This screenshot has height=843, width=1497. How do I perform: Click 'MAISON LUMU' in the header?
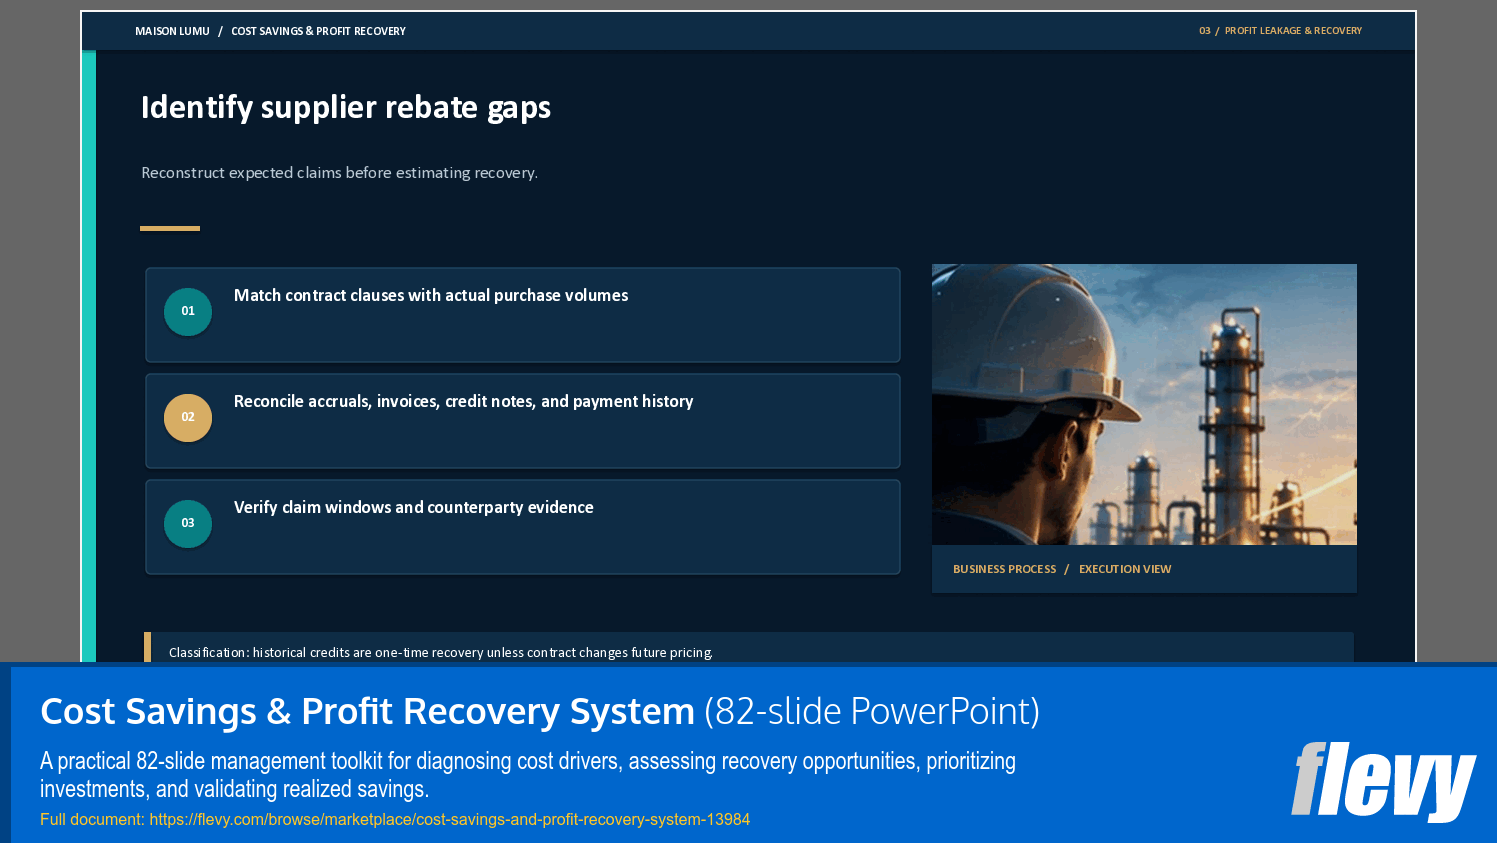(x=173, y=31)
